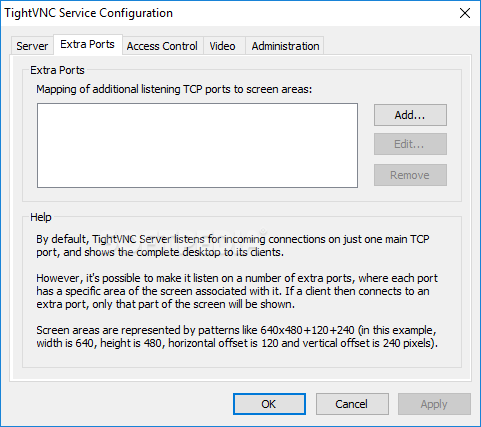Viewport: 481px width, 427px height.
Task: Click the Add... button for port mapping
Action: [410, 115]
